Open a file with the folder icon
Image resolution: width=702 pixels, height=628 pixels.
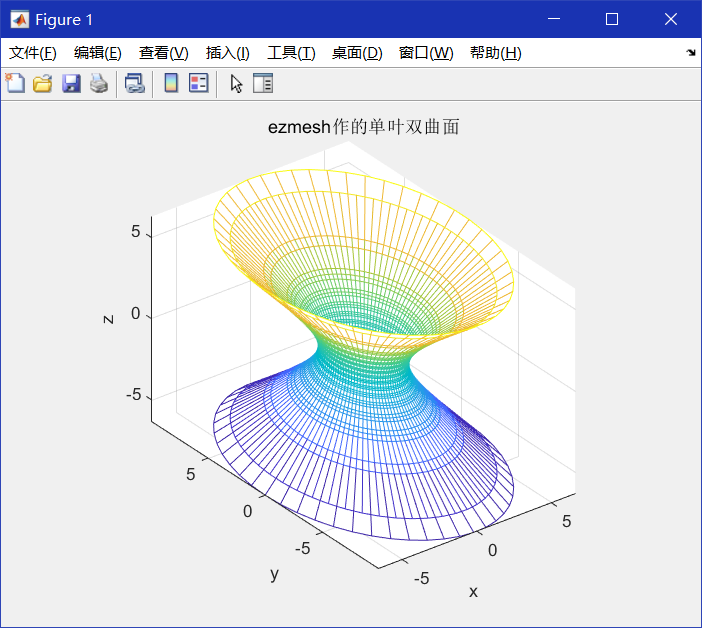tap(43, 83)
